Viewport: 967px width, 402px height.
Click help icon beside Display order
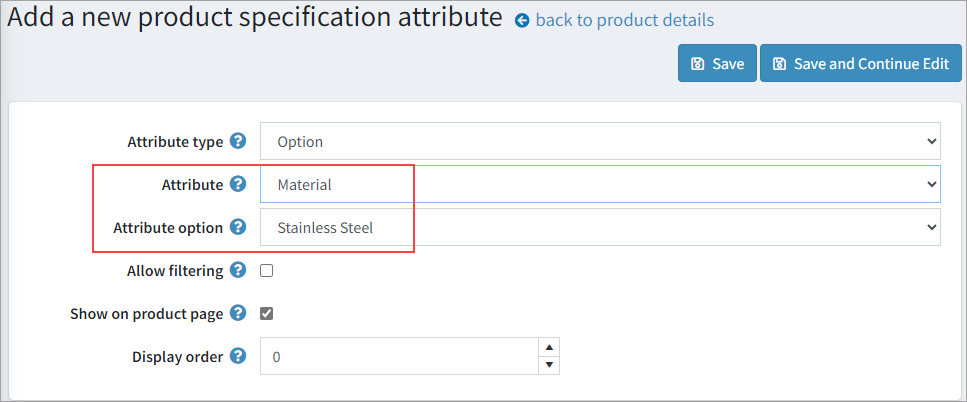(x=237, y=356)
